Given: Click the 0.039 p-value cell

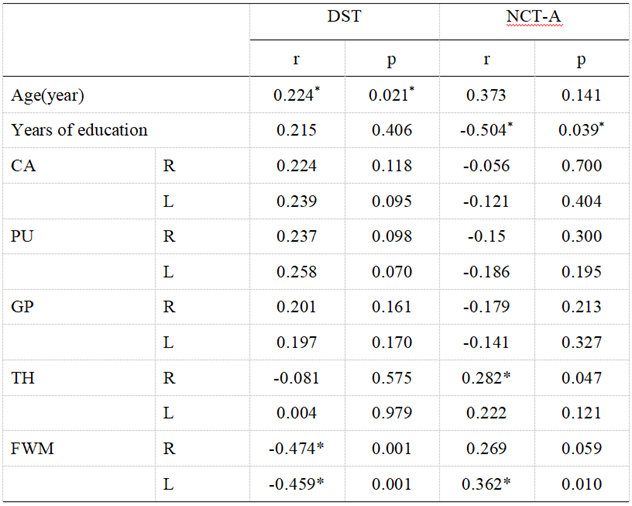Looking at the screenshot, I should click(582, 130).
